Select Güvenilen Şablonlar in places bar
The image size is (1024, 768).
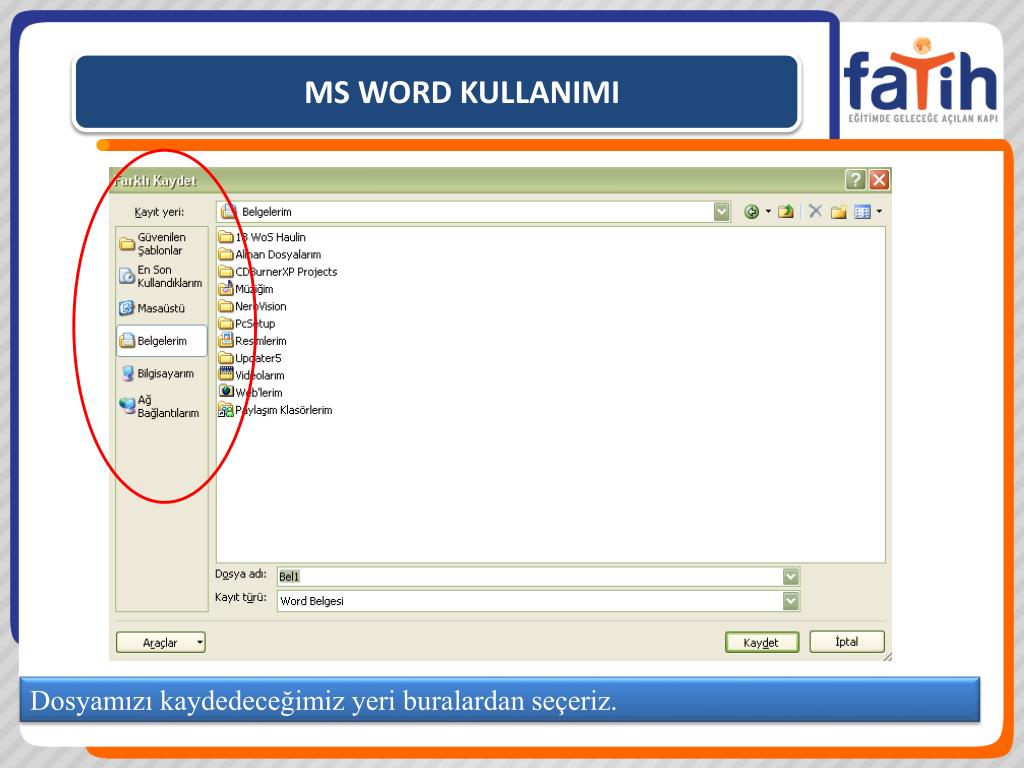161,244
